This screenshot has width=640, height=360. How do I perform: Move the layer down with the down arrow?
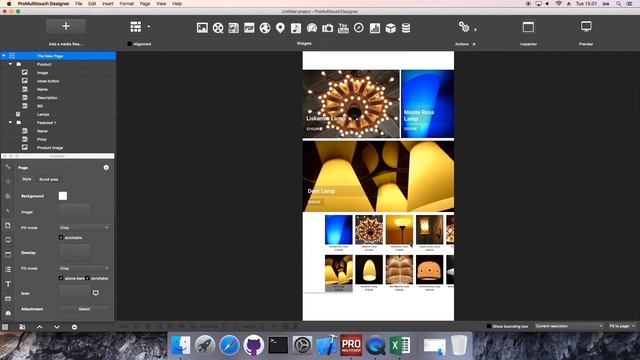[57, 327]
